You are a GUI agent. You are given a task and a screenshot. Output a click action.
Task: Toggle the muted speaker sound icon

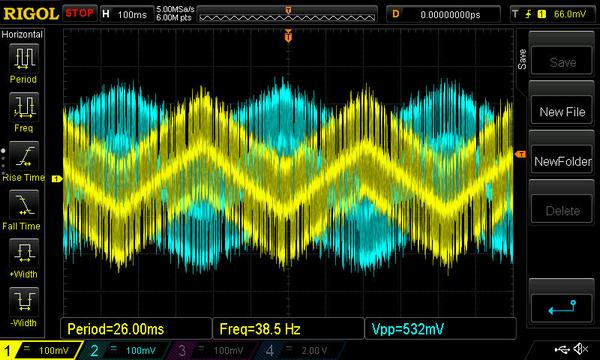(x=581, y=349)
